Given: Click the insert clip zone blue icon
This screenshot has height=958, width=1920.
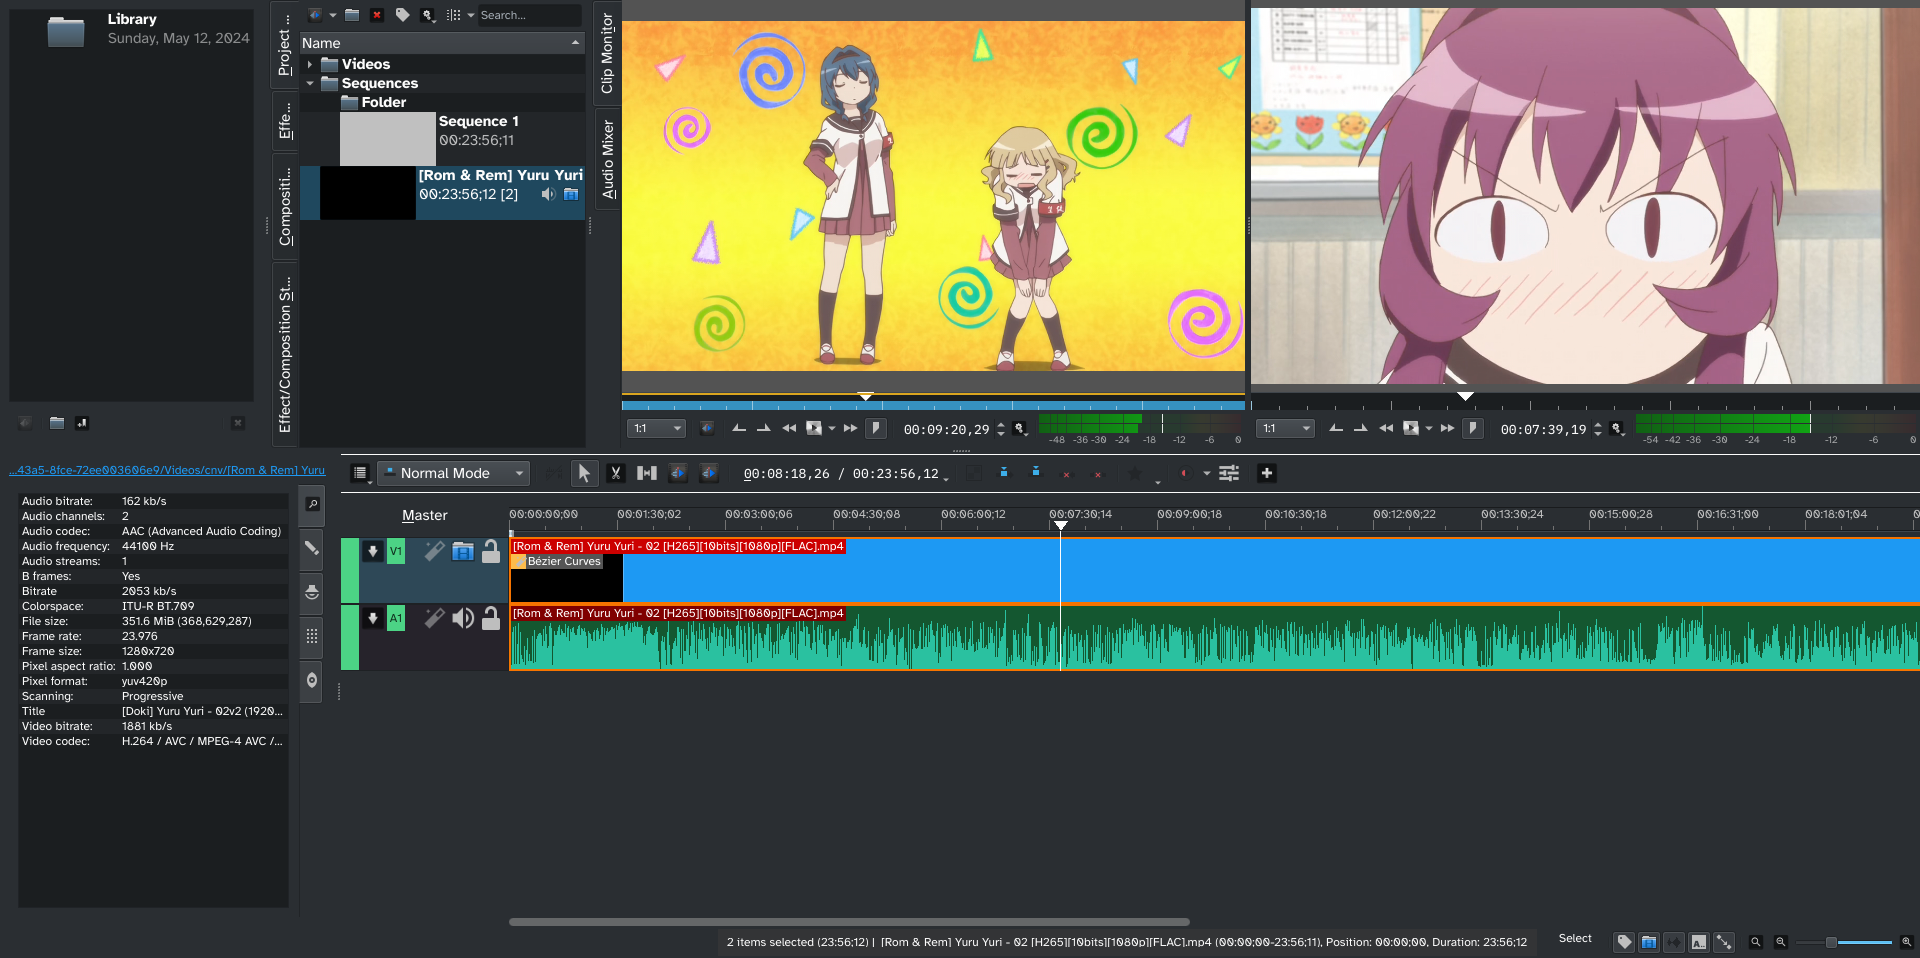Looking at the screenshot, I should click(1004, 473).
